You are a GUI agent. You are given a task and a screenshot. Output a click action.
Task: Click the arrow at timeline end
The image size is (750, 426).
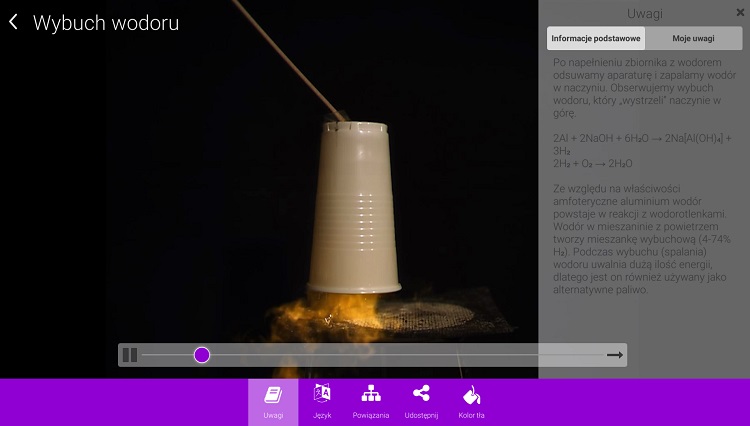615,355
